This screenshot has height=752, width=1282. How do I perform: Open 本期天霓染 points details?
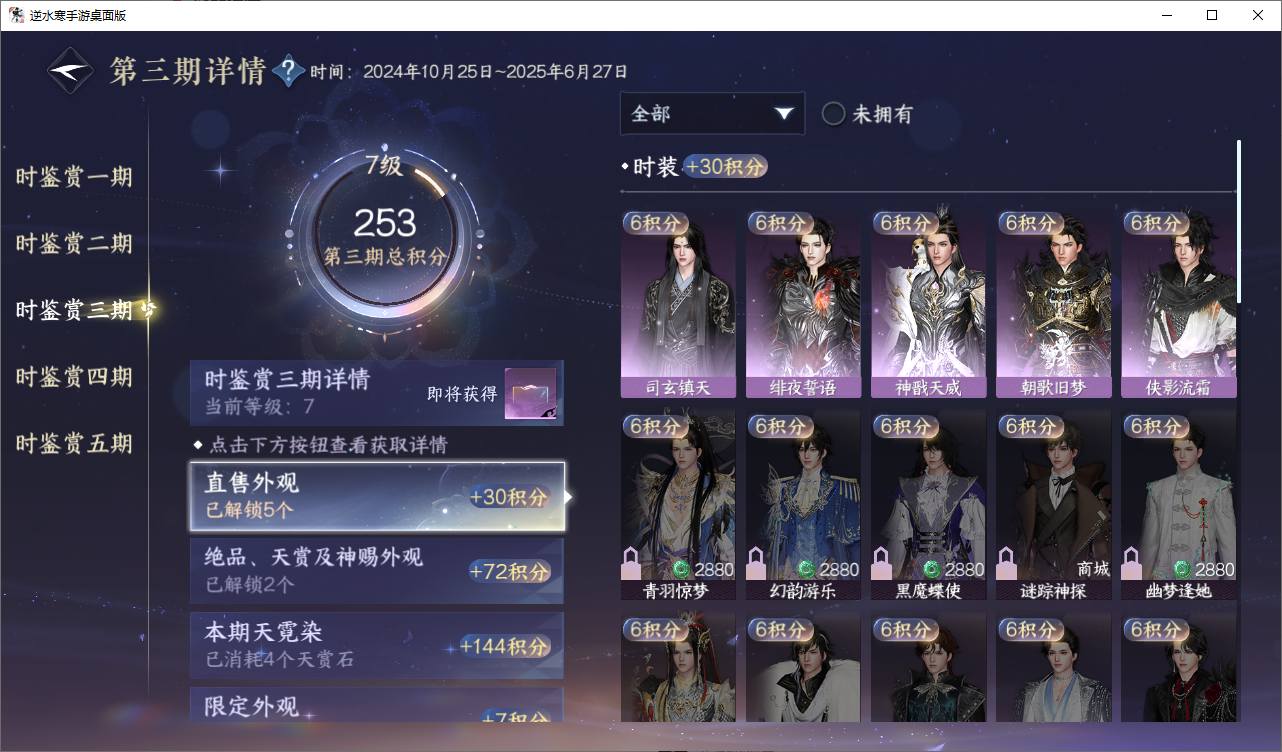click(377, 646)
